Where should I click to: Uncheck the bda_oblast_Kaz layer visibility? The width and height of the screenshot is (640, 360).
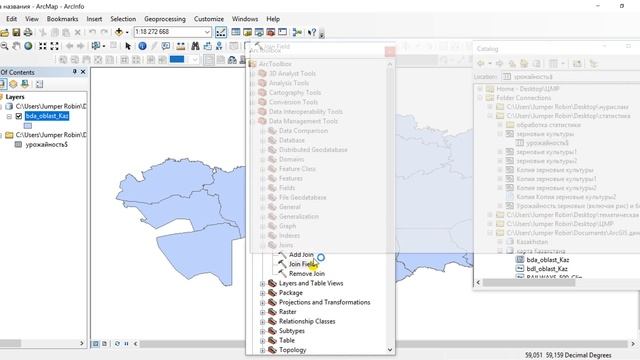(18, 116)
